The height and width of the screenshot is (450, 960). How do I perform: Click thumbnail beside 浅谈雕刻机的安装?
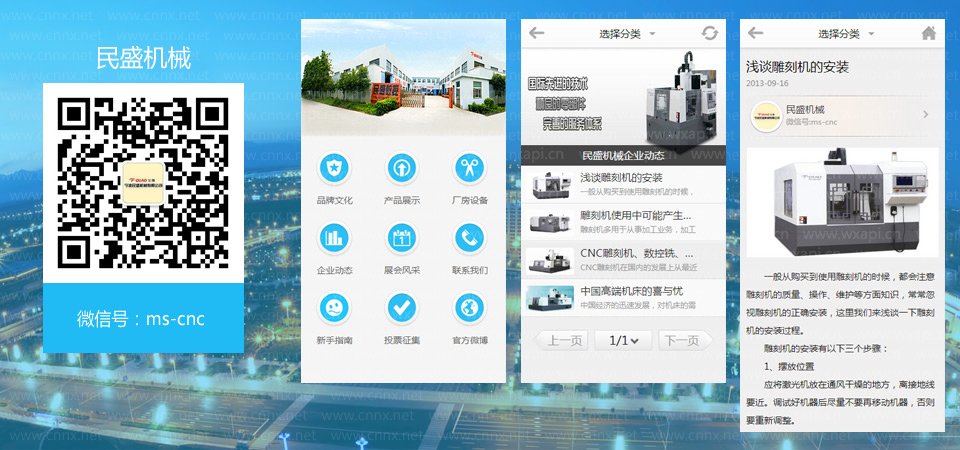[x=550, y=185]
